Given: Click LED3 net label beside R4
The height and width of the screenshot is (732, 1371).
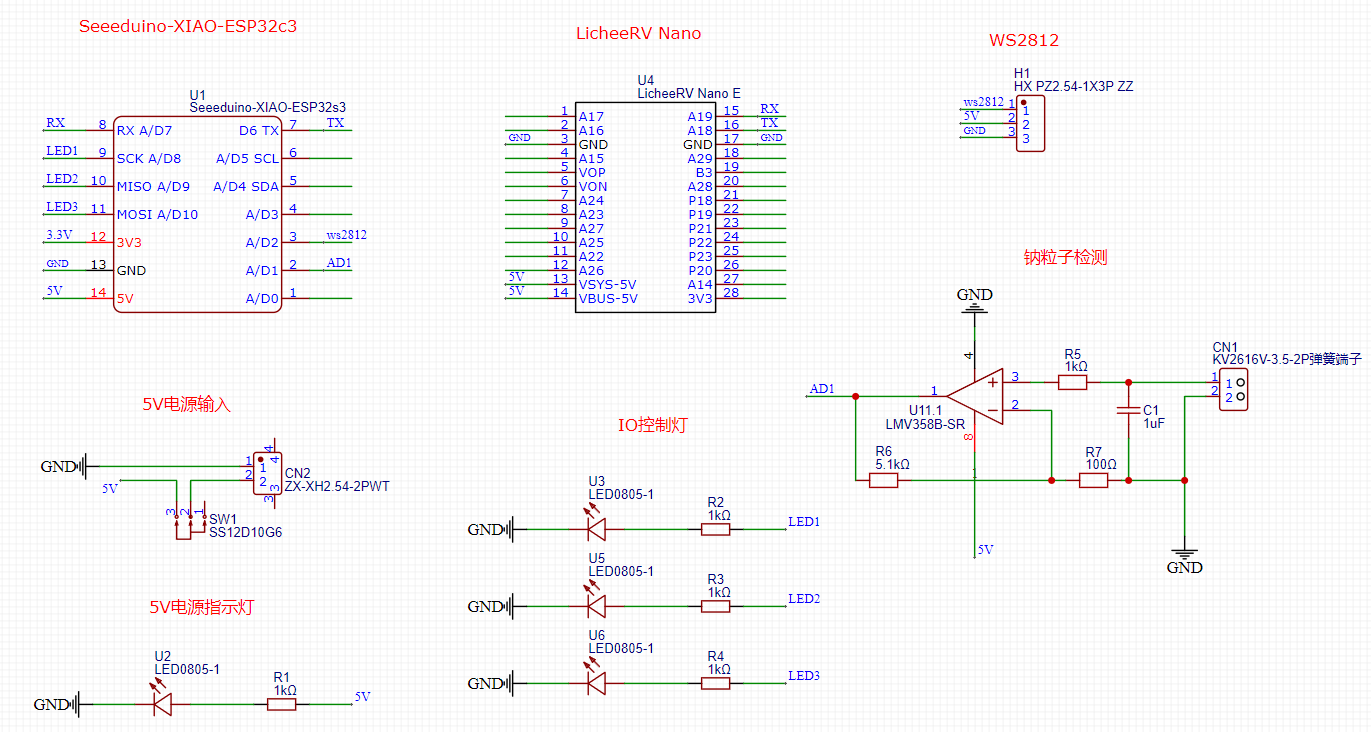Looking at the screenshot, I should point(804,676).
